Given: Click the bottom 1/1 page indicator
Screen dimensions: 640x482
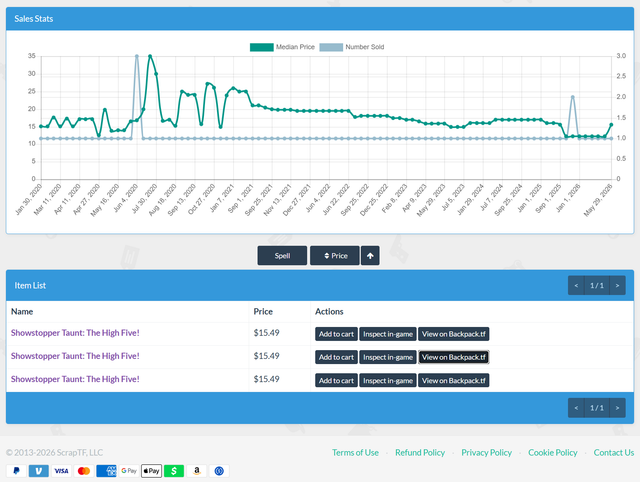Looking at the screenshot, I should click(x=597, y=408).
